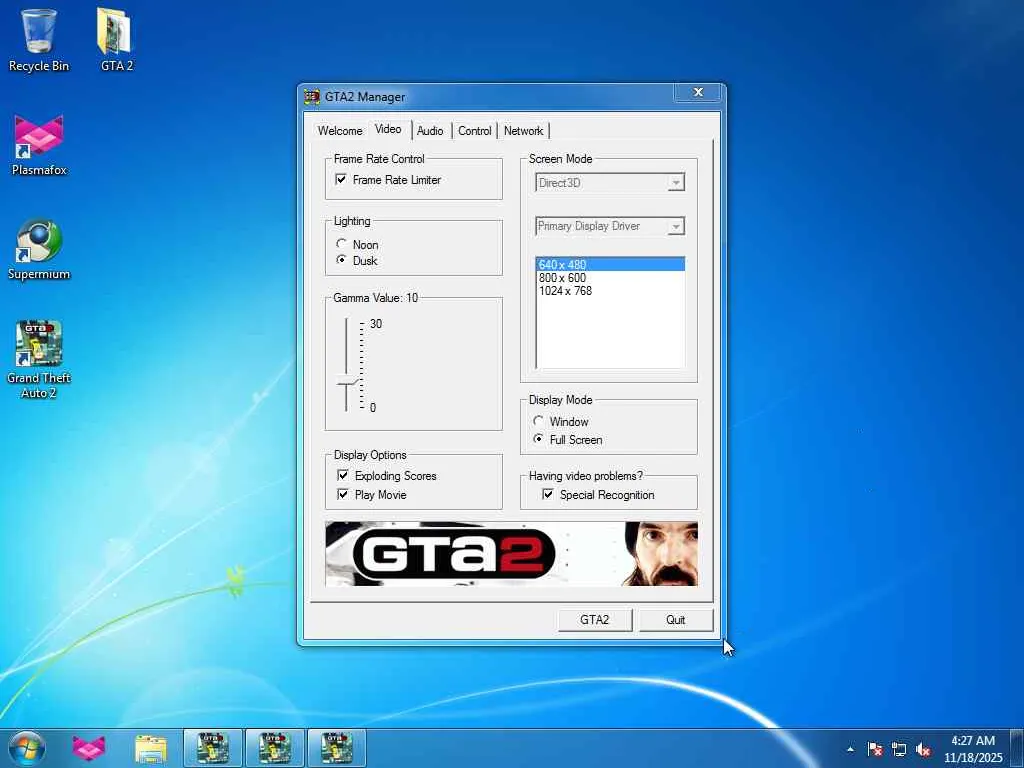Screen dimensions: 1024x768
Task: Switch to the Audio tab
Action: [x=430, y=131]
